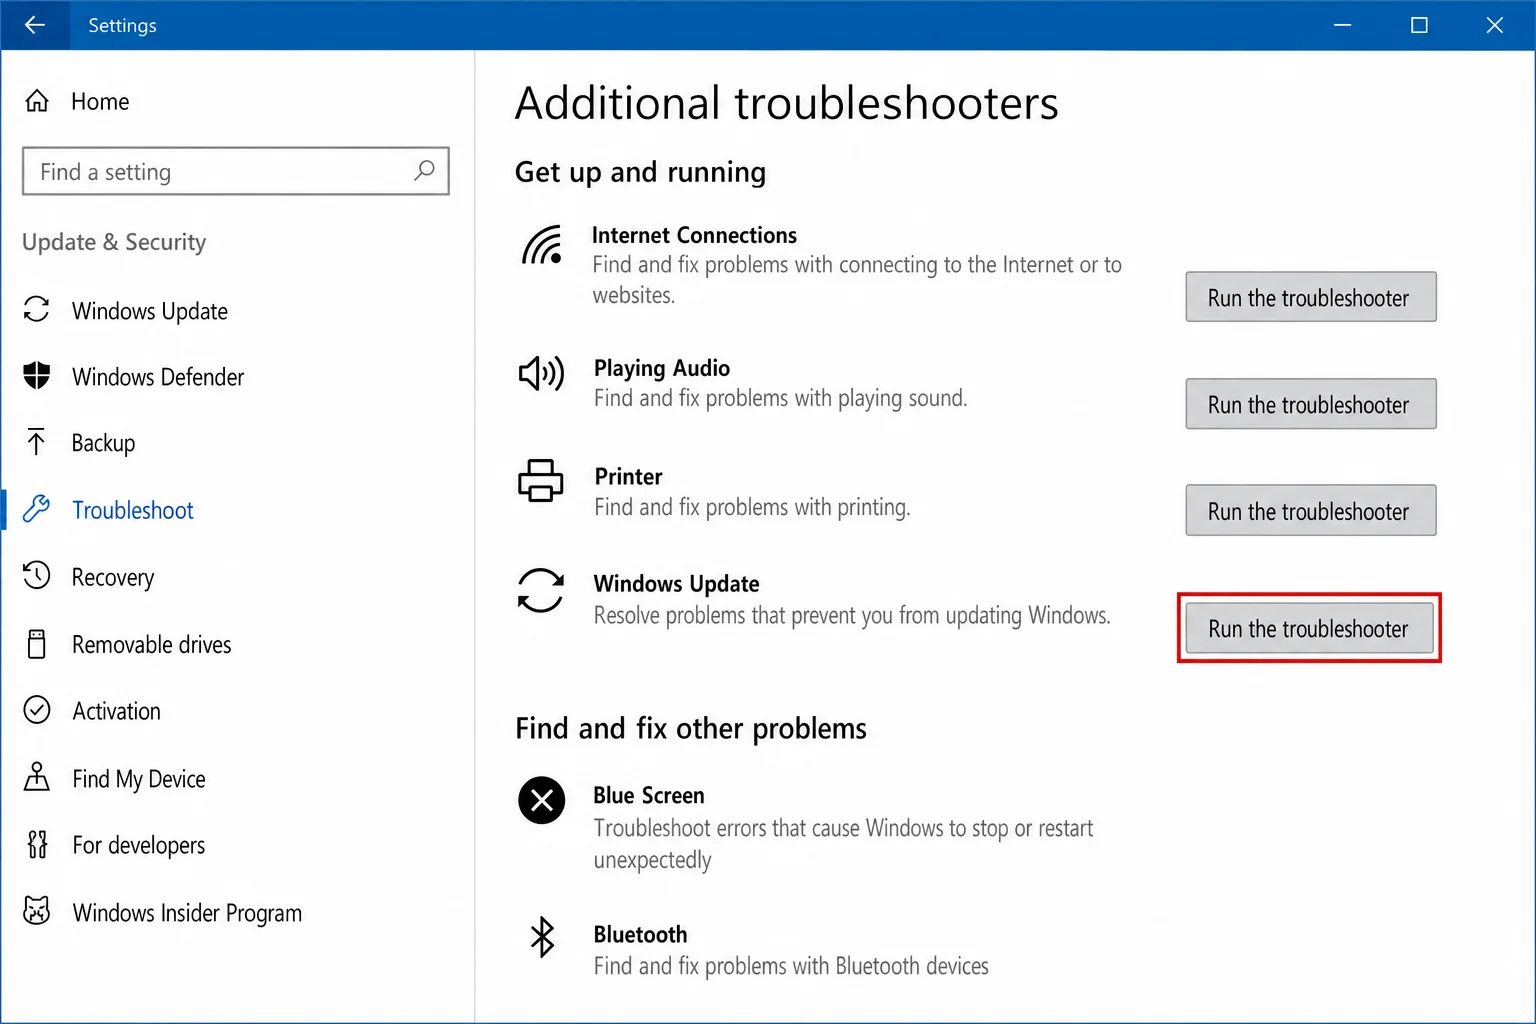This screenshot has width=1536, height=1024.
Task: Select the Playing Audio troubleshooter title
Action: [x=662, y=368]
